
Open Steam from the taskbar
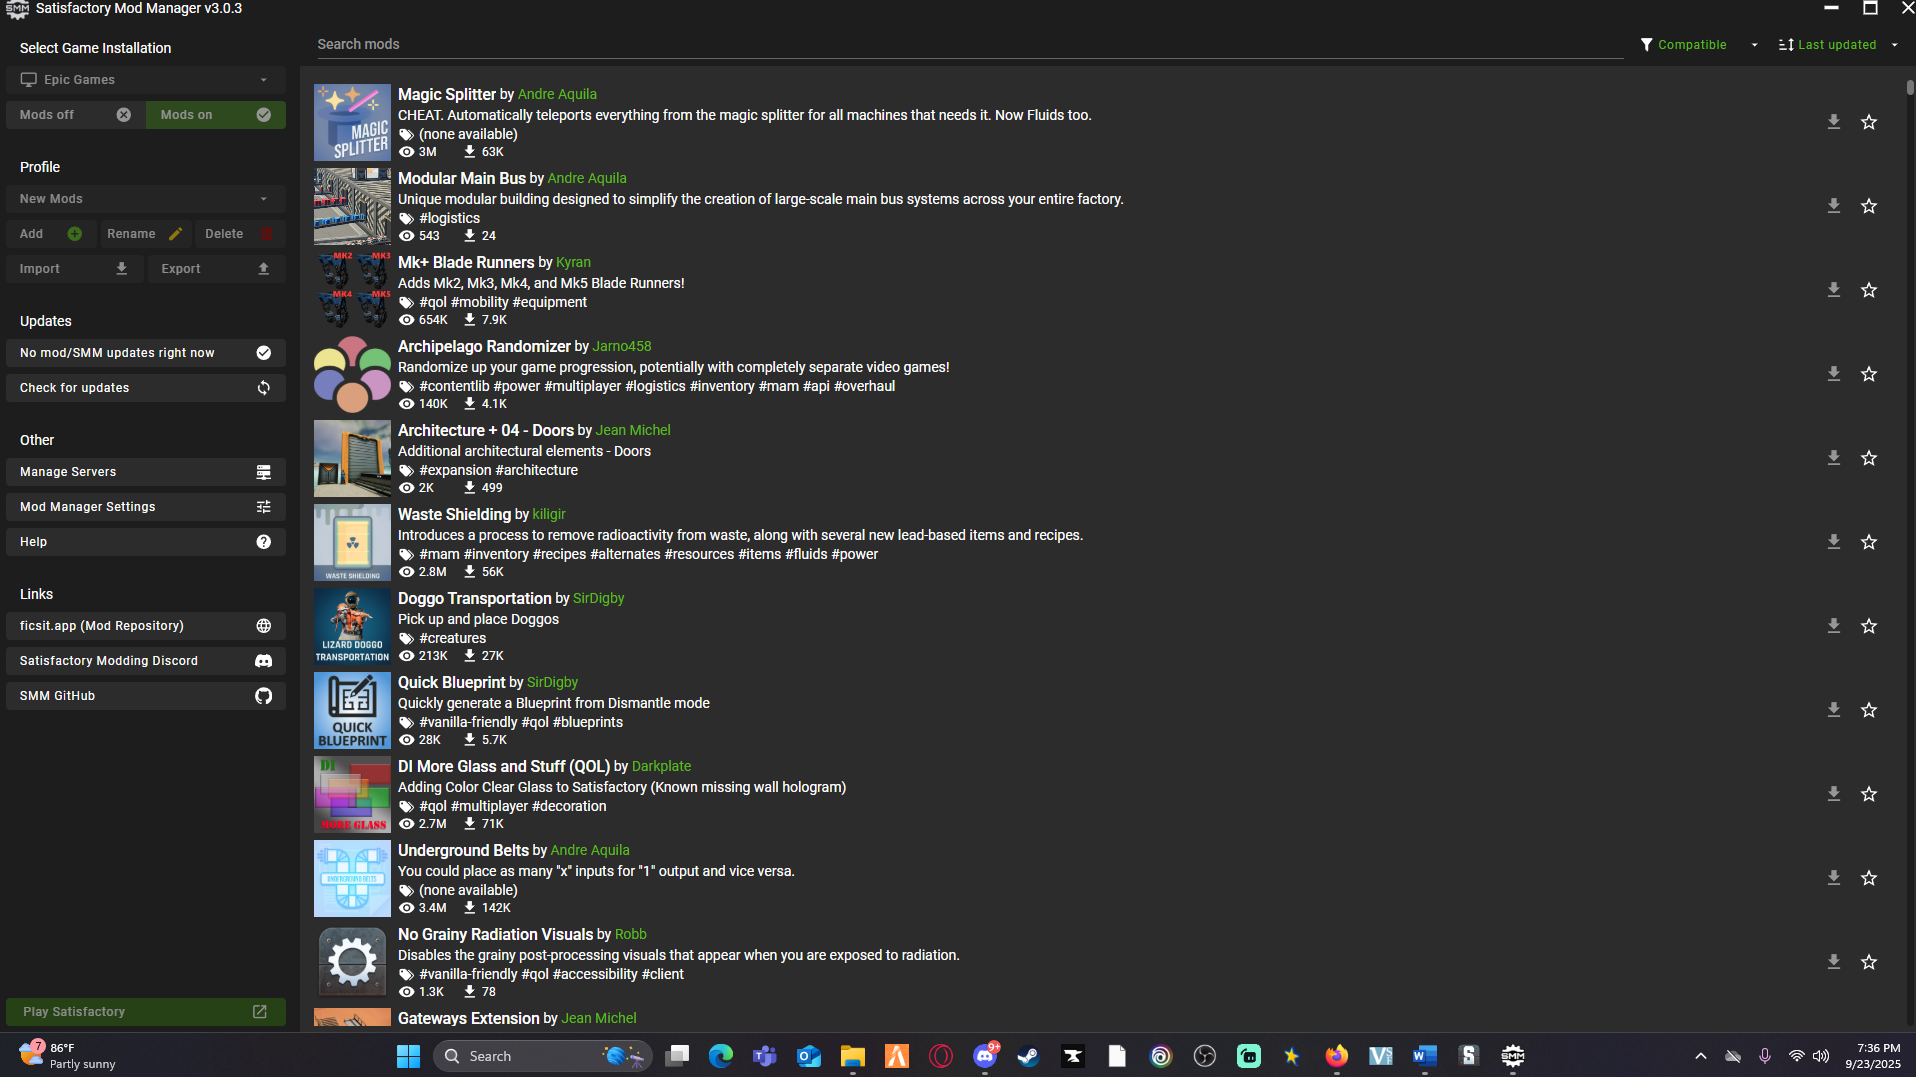coord(1028,1056)
